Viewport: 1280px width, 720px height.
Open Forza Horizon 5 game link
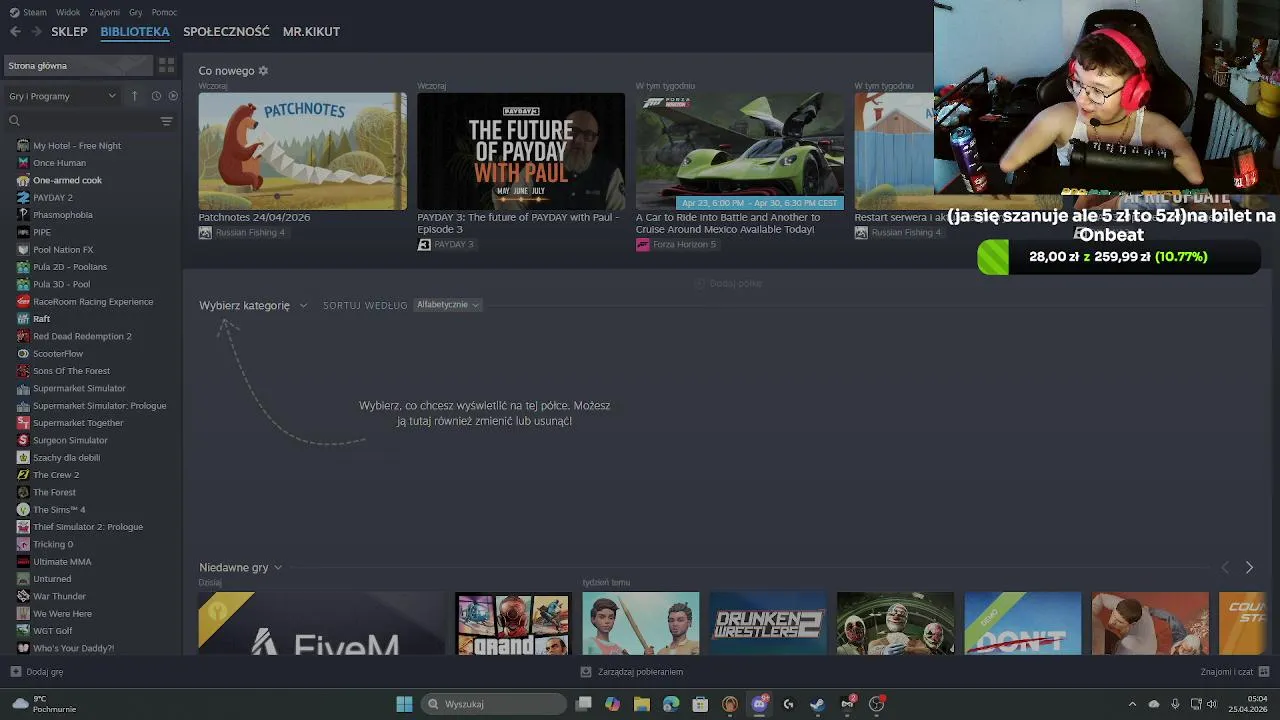click(676, 245)
